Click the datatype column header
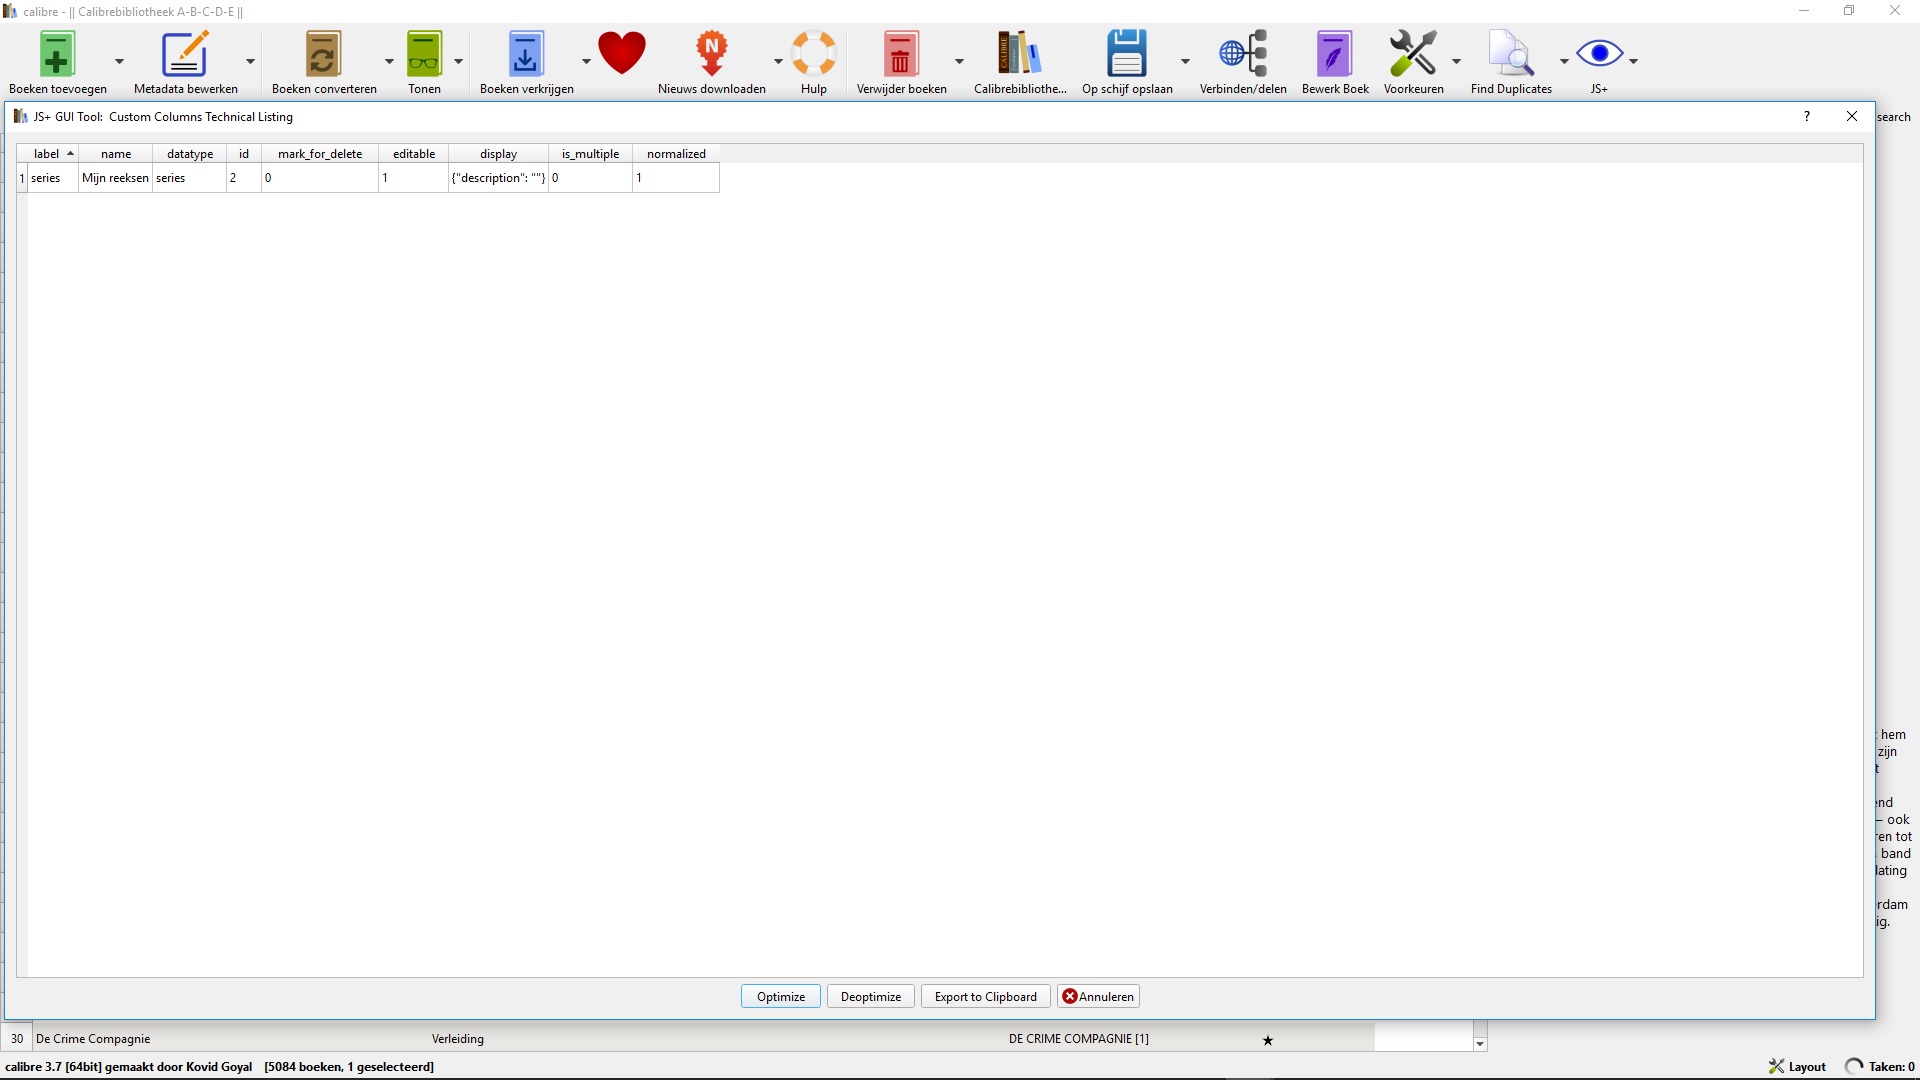The height and width of the screenshot is (1080, 1920). [x=189, y=154]
